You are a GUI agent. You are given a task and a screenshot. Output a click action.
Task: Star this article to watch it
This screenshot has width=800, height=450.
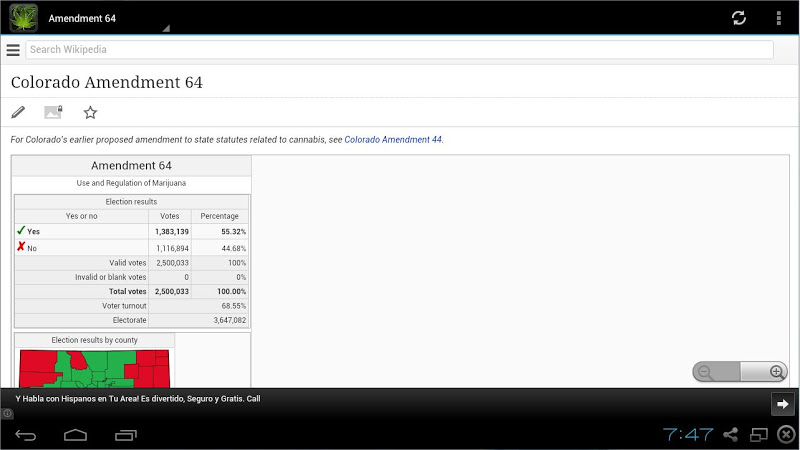(90, 112)
